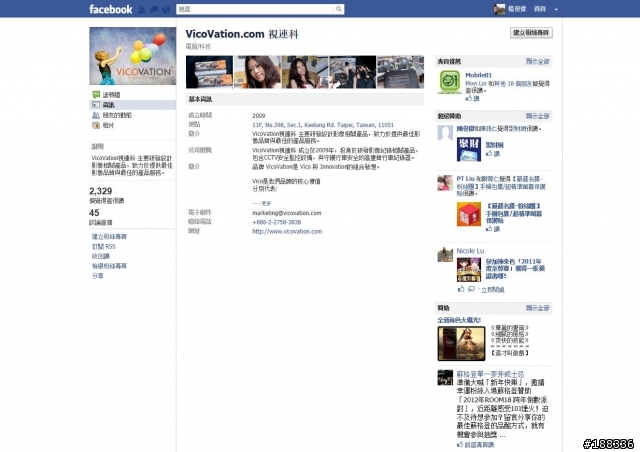Like the blue thumbnail sponsored page
Screen dimensions: 640x452
coord(492,154)
